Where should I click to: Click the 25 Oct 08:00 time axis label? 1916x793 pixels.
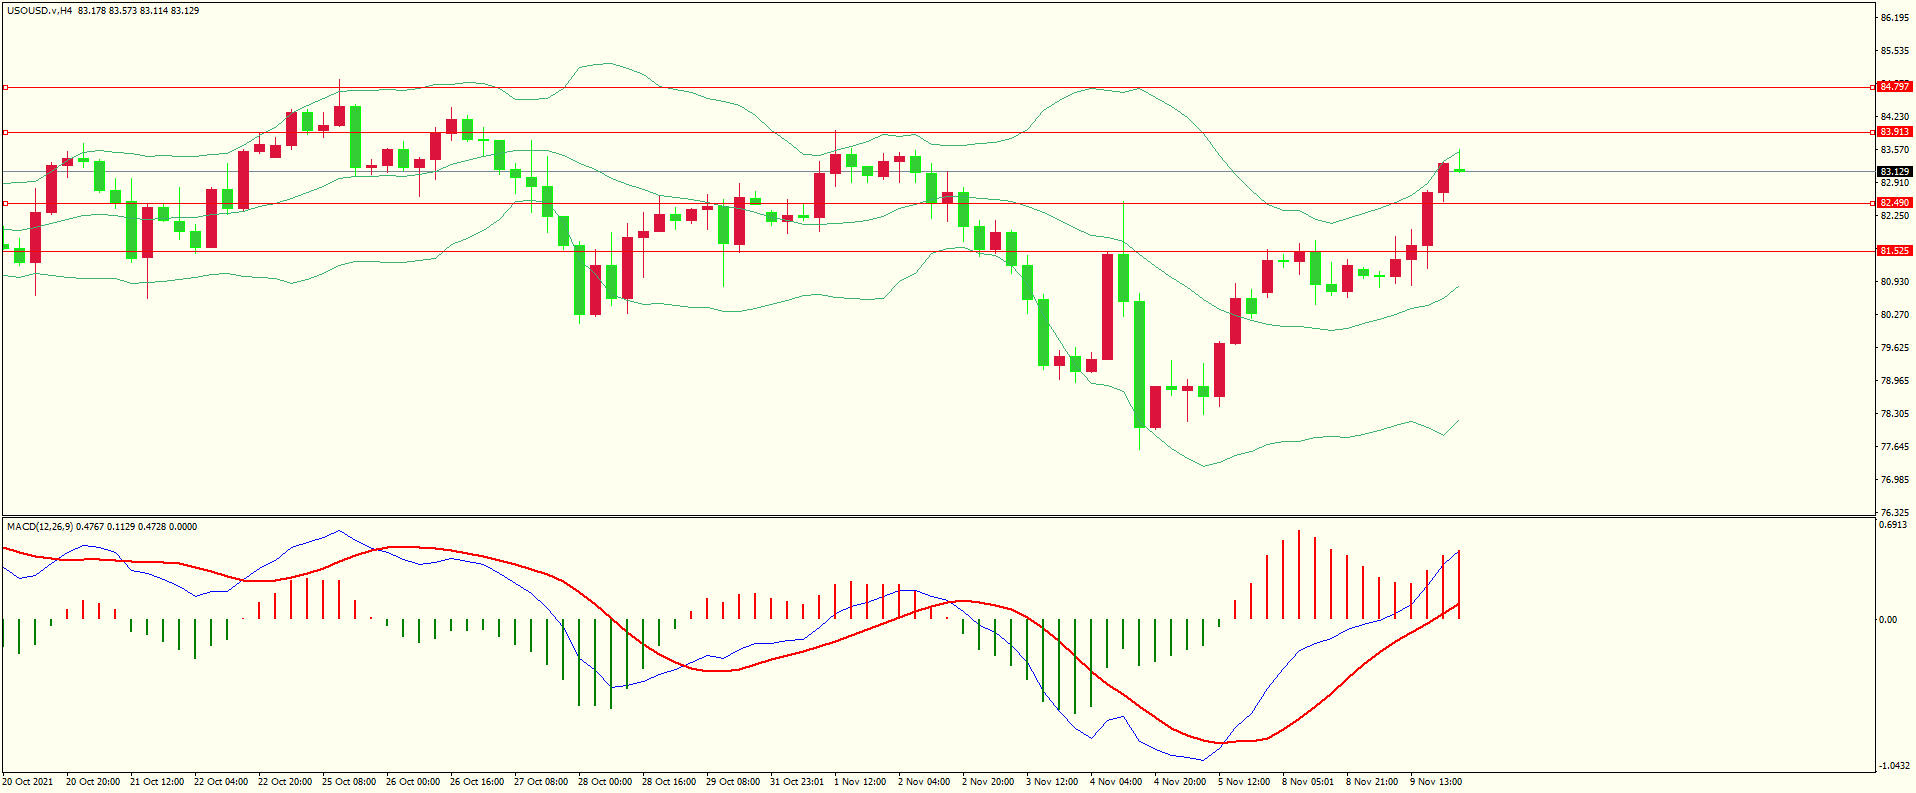pos(349,782)
